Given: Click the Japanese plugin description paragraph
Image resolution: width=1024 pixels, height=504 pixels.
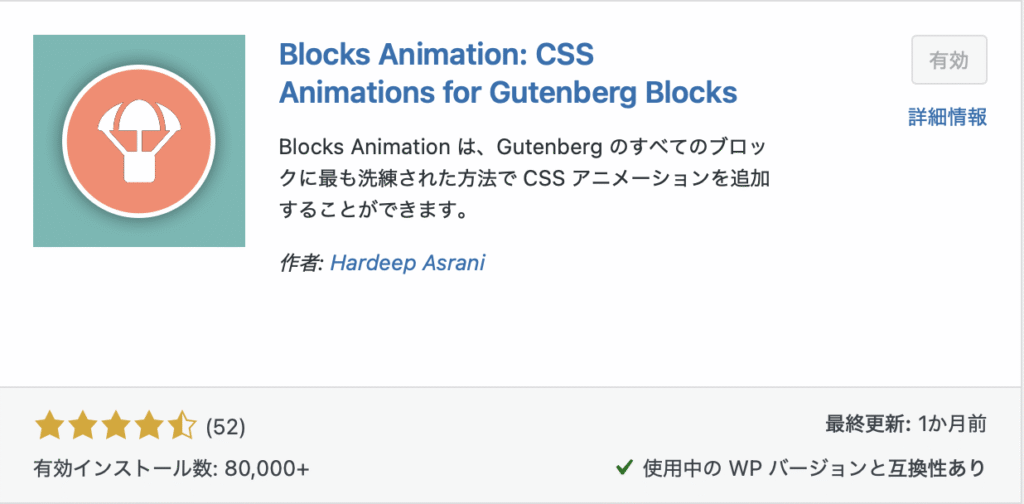Looking at the screenshot, I should (524, 179).
